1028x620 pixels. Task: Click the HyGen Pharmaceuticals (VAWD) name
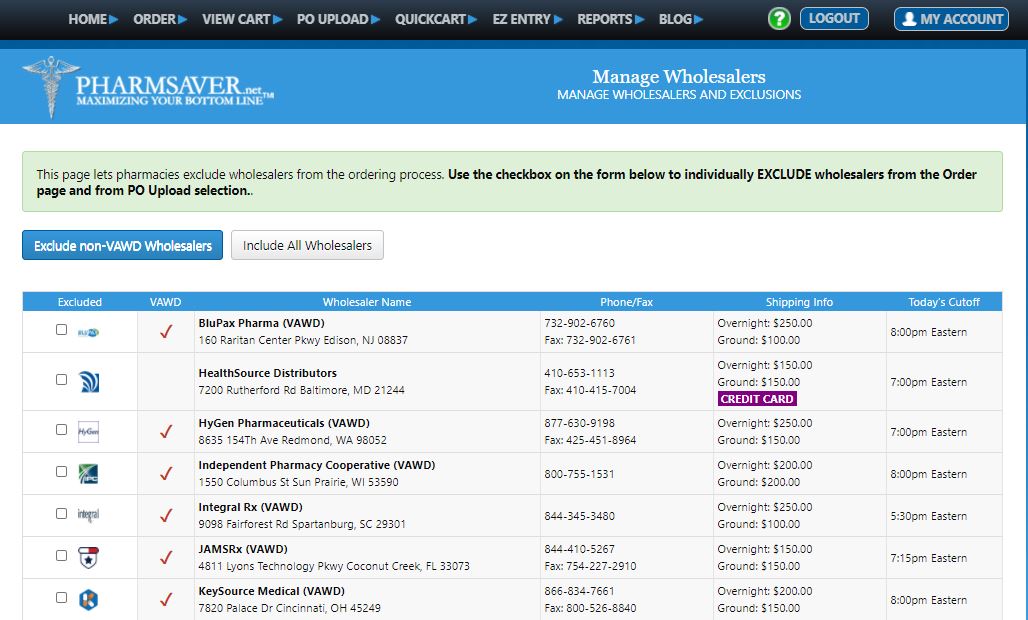284,423
